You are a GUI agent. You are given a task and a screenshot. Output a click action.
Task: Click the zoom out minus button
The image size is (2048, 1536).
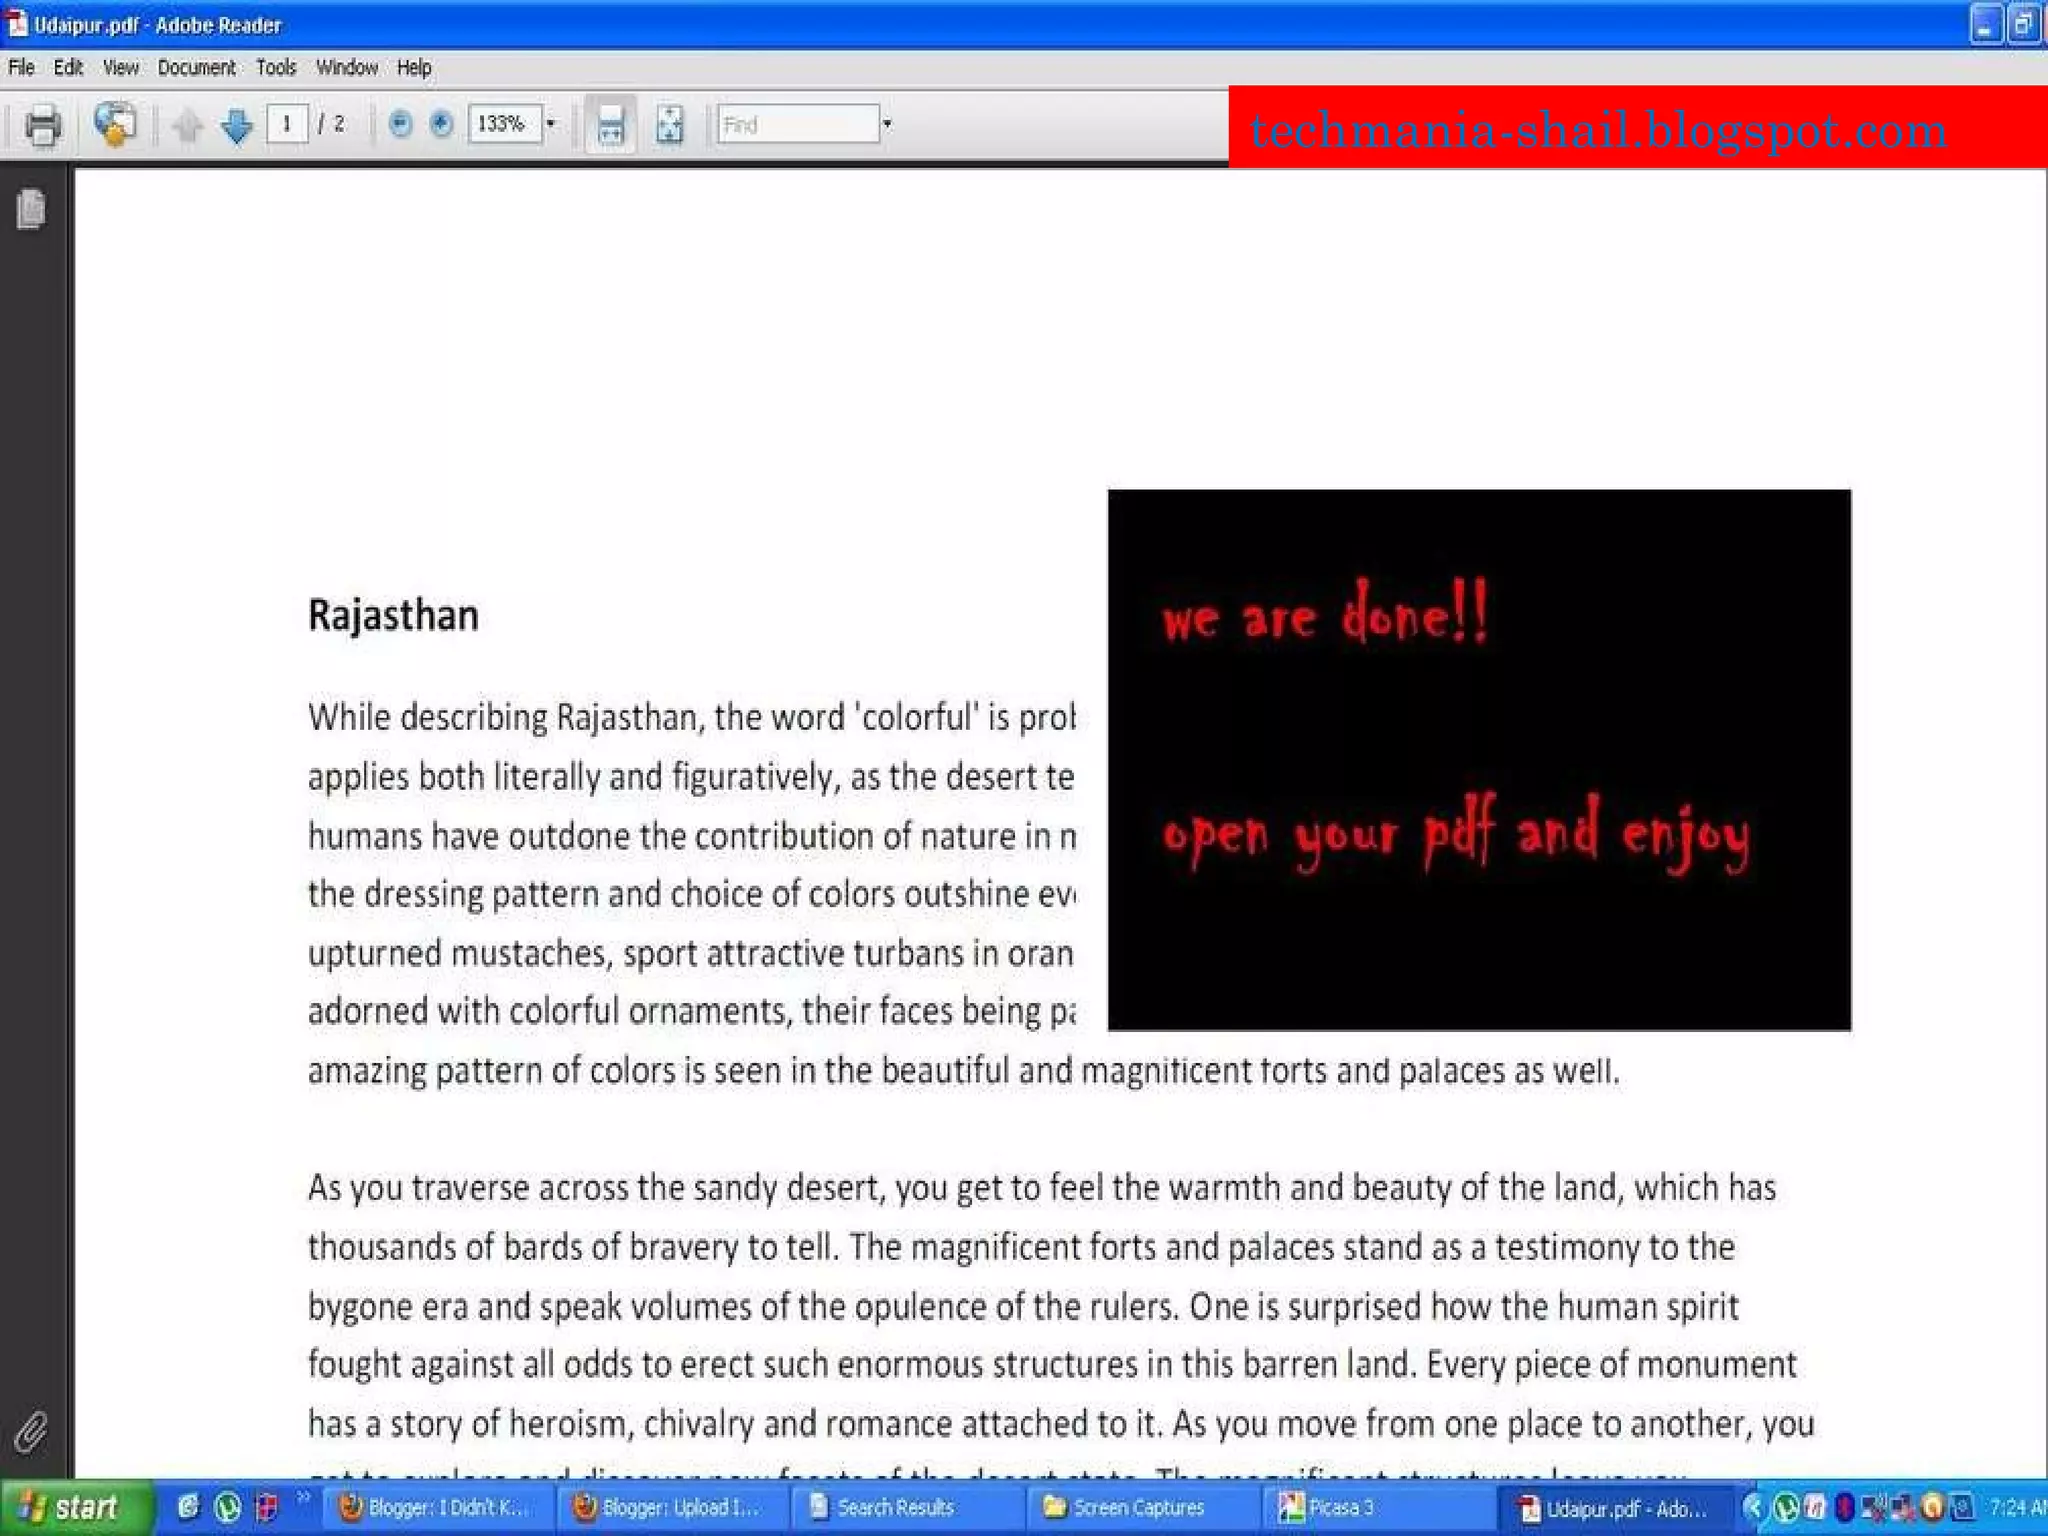point(400,124)
